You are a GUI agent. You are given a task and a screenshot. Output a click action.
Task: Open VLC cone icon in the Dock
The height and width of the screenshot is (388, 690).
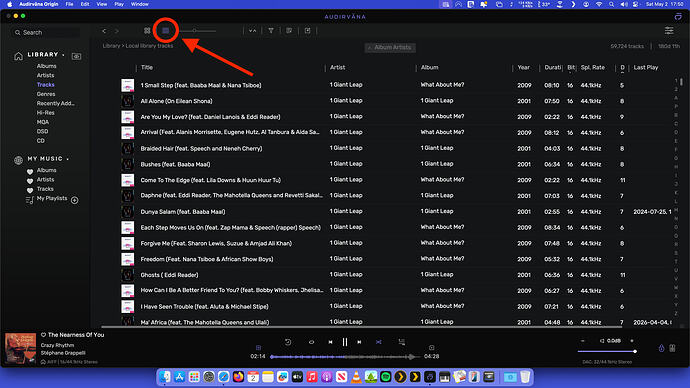coord(356,377)
